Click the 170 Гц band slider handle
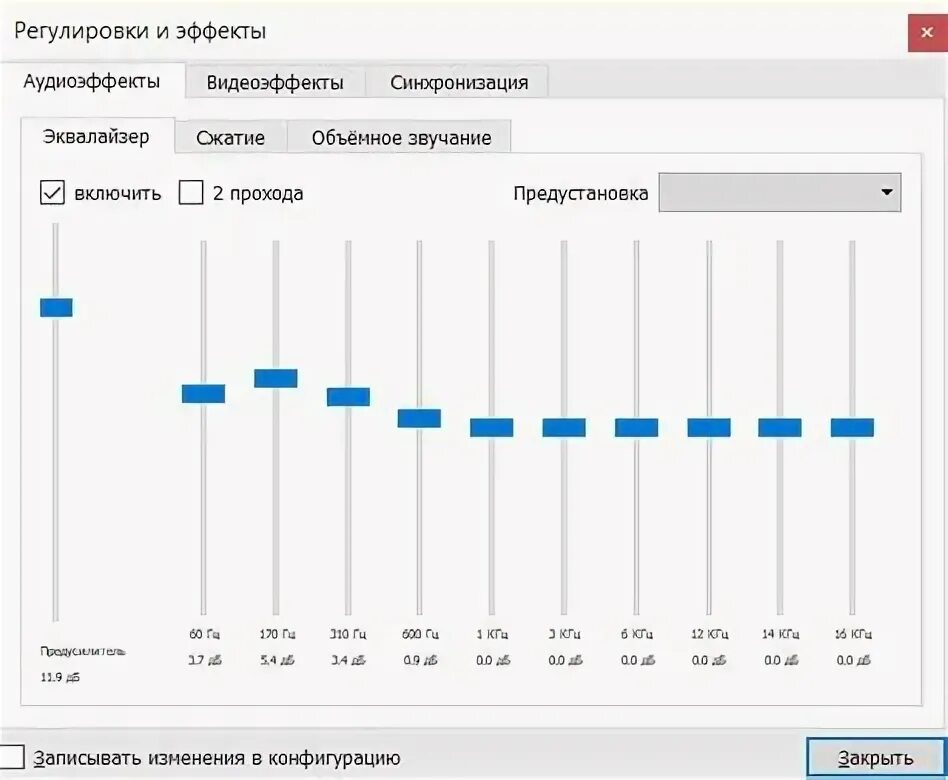Screen dimensions: 948x780 [276, 379]
